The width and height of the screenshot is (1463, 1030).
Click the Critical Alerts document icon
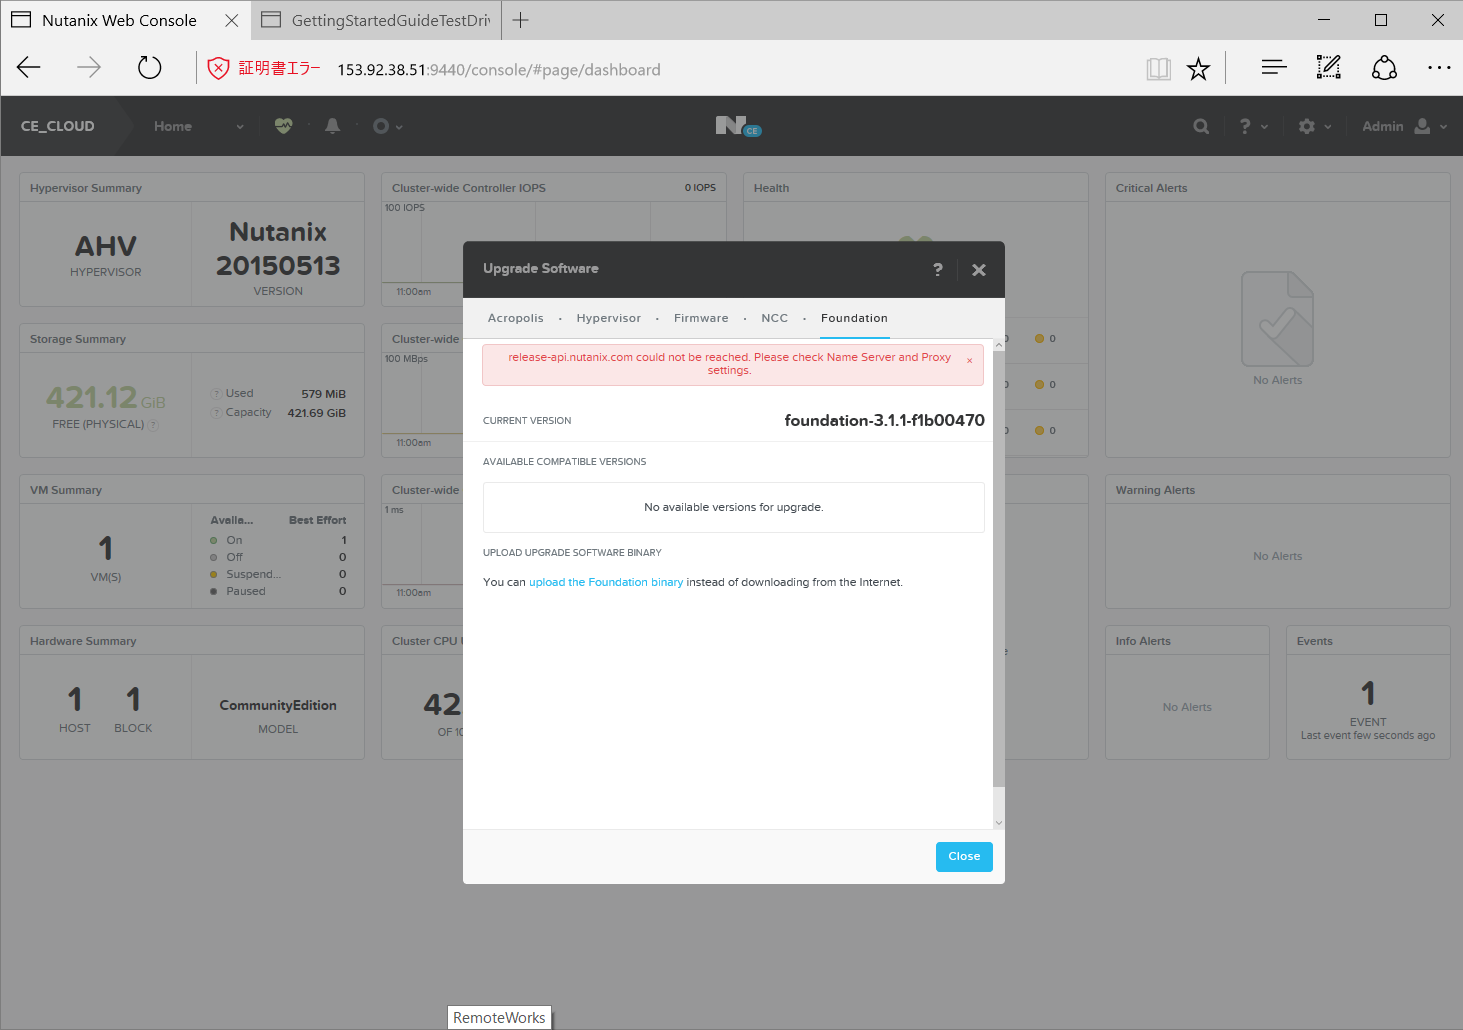click(1278, 319)
